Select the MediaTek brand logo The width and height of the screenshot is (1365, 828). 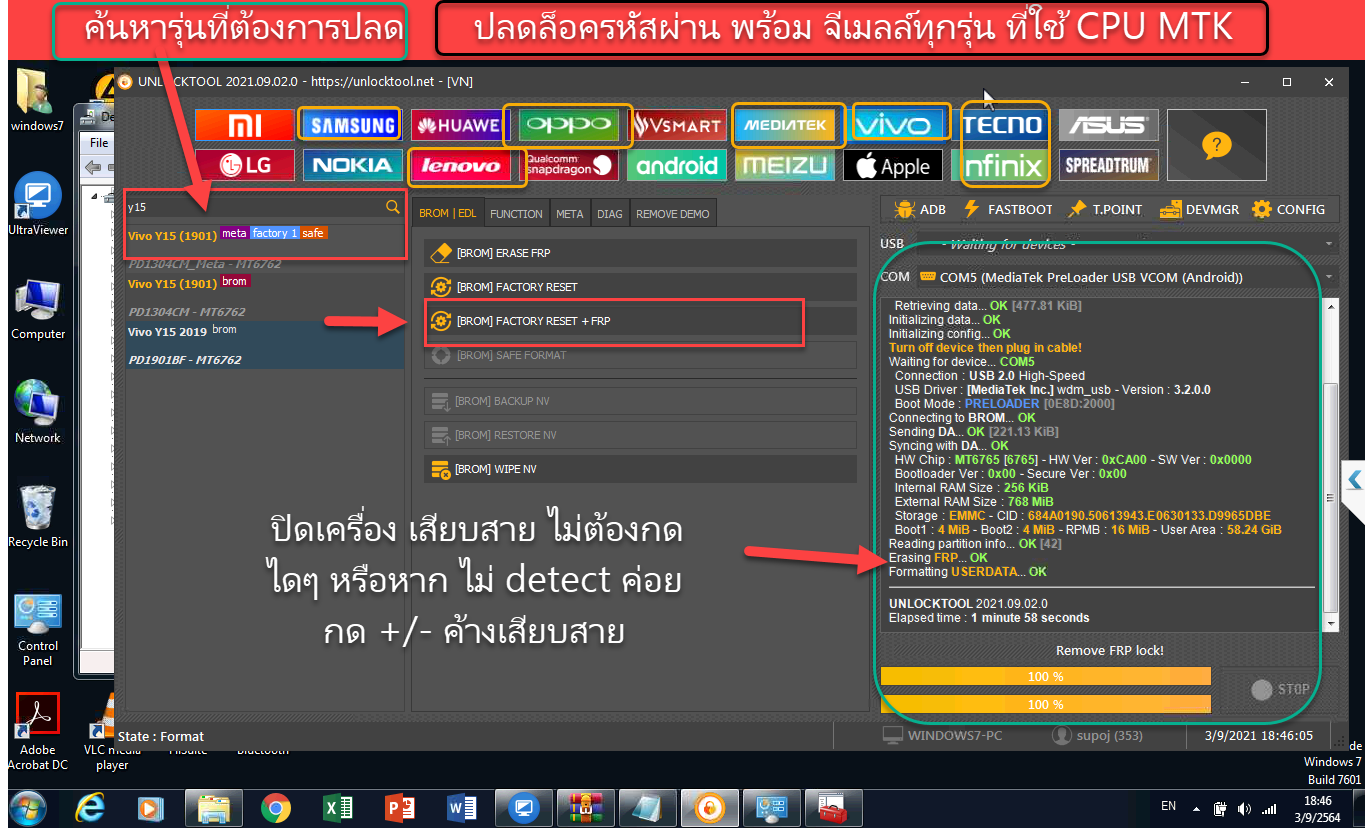click(x=785, y=125)
